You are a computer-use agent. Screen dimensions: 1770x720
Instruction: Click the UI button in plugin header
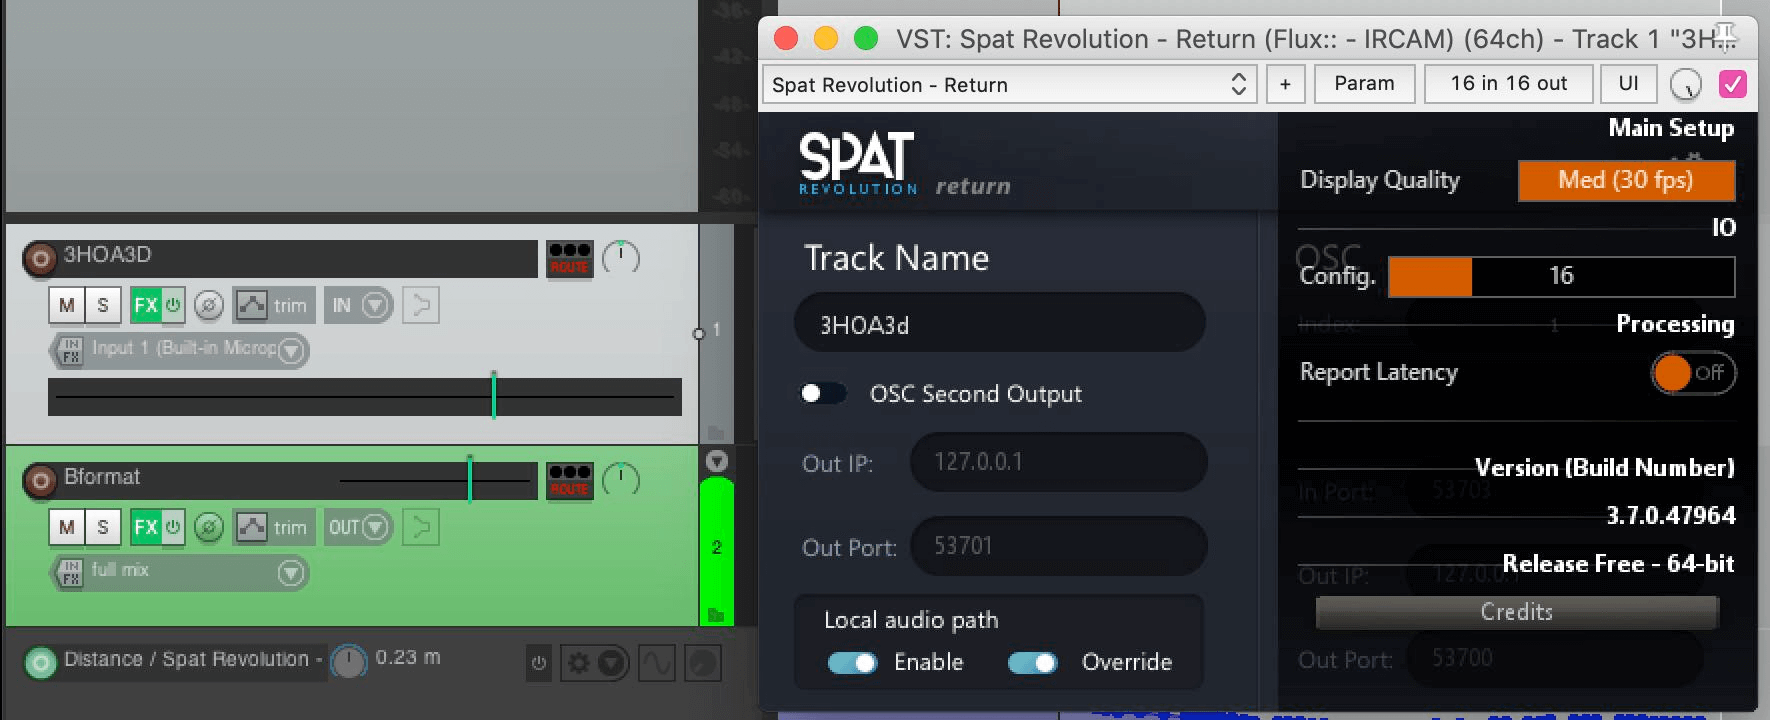(x=1628, y=84)
